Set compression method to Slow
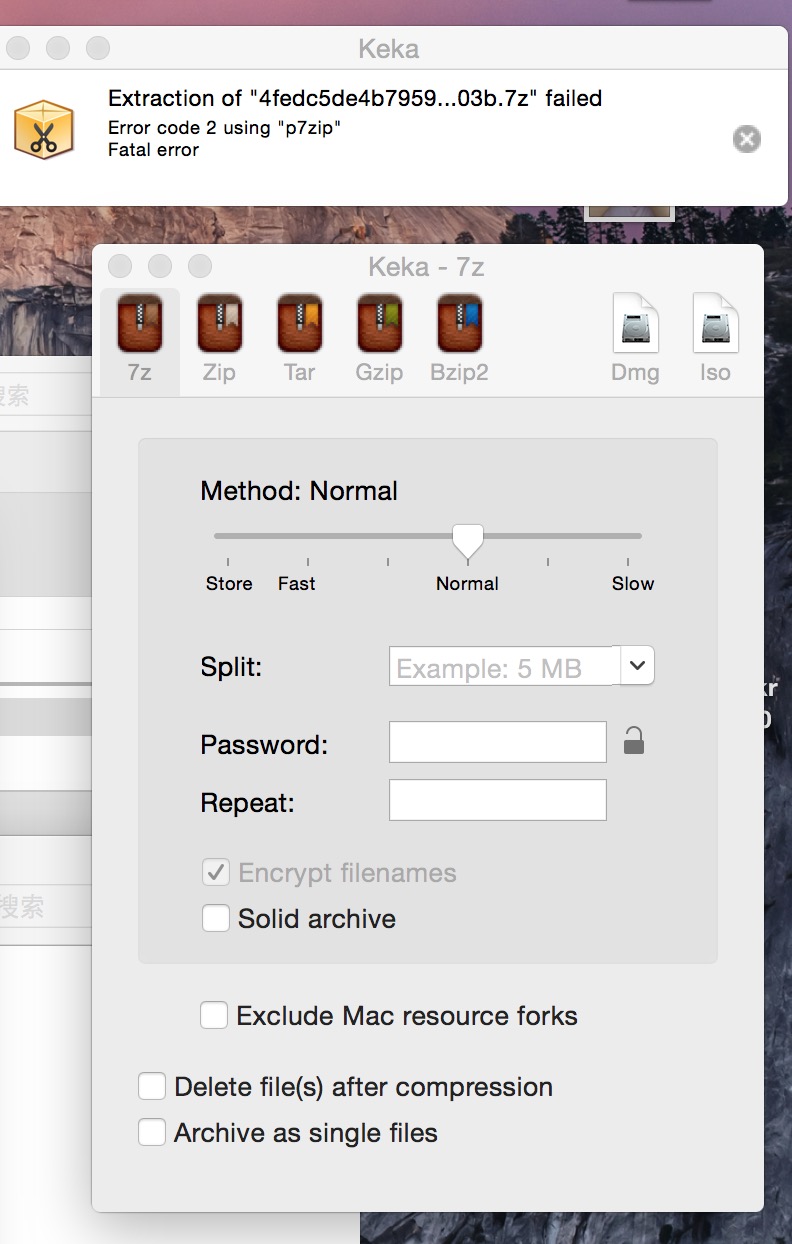792x1244 pixels. (x=633, y=584)
